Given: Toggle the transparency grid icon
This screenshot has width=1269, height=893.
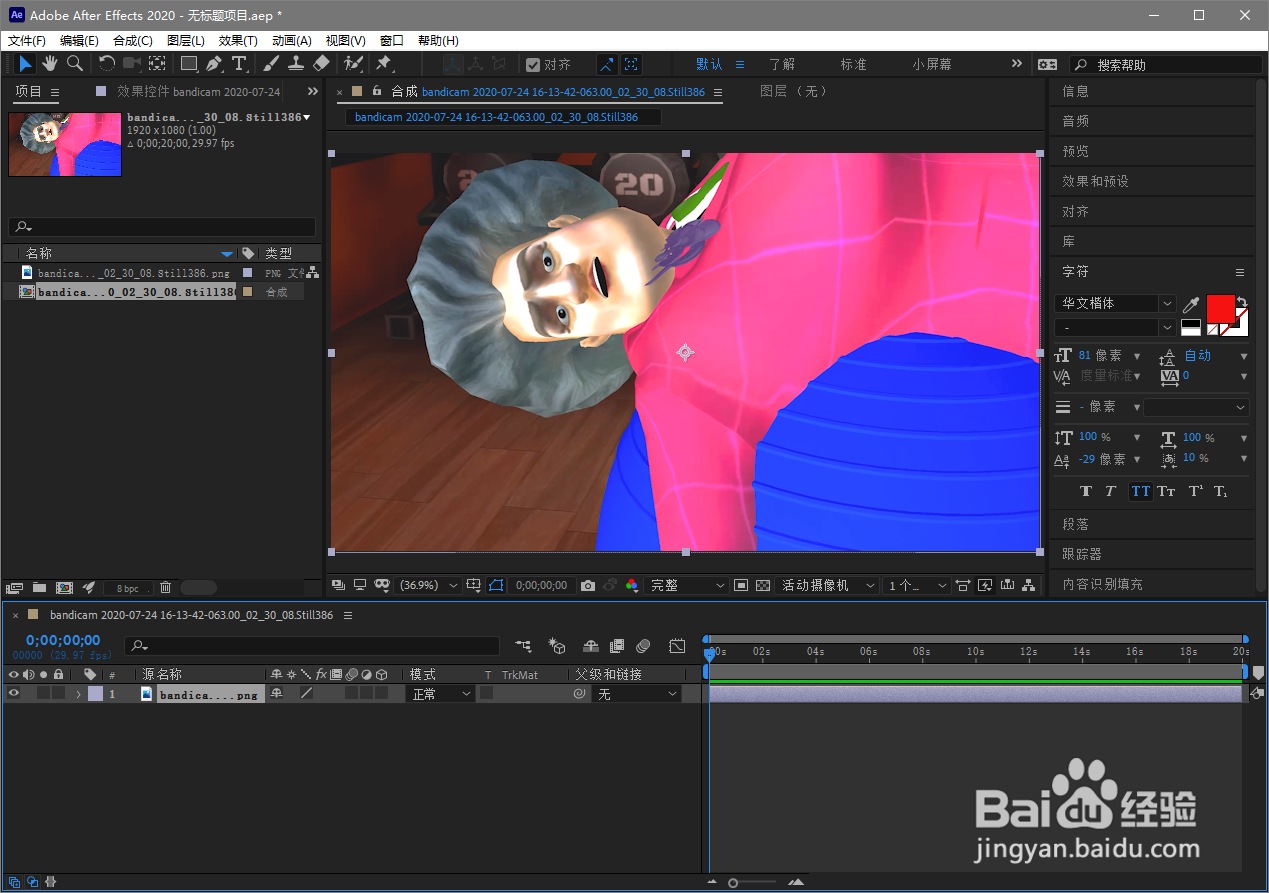Looking at the screenshot, I should pos(763,585).
